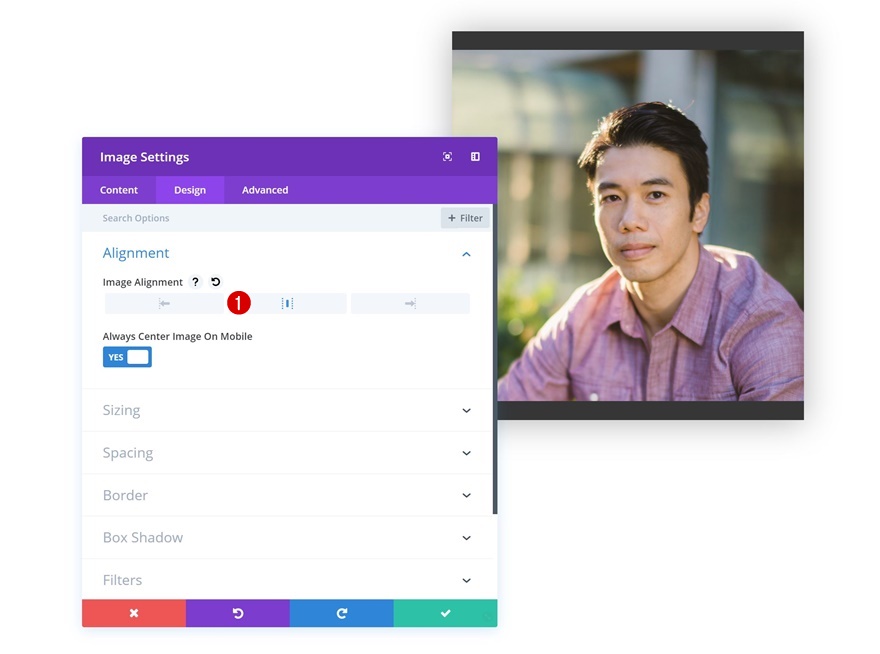The height and width of the screenshot is (654, 880).
Task: Redo change with blue footer button
Action: [342, 613]
